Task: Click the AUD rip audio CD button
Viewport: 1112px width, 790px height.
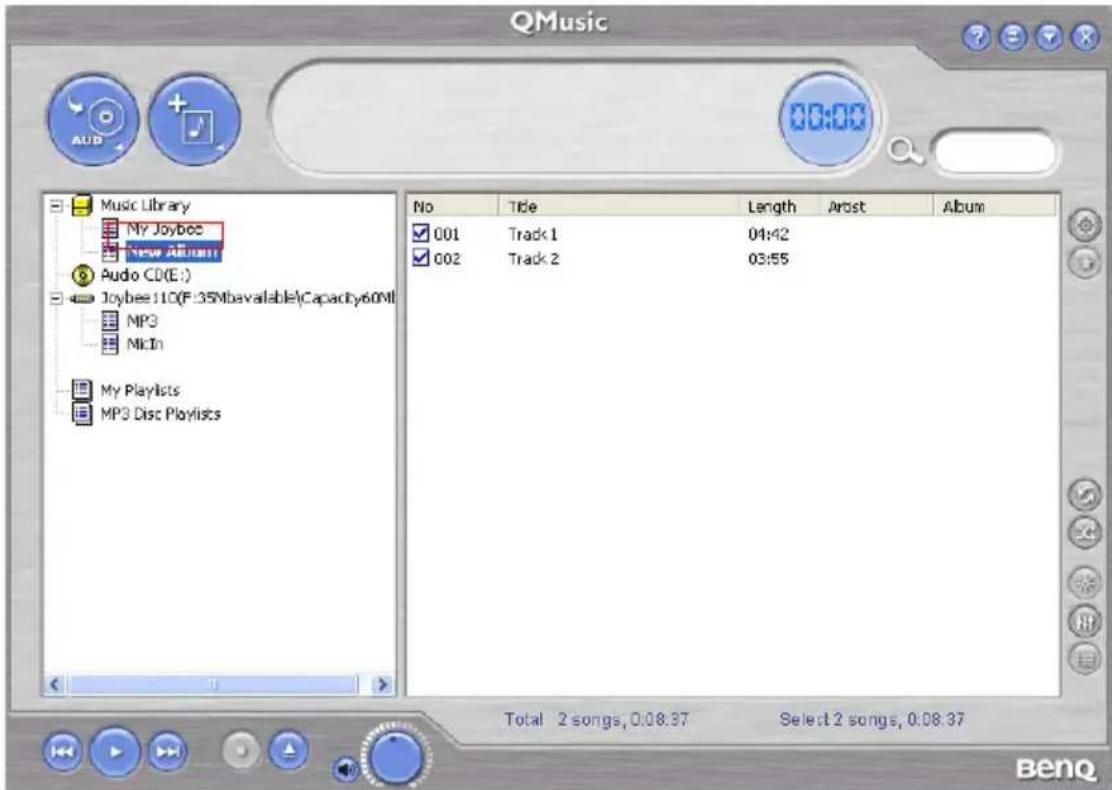Action: (x=93, y=120)
